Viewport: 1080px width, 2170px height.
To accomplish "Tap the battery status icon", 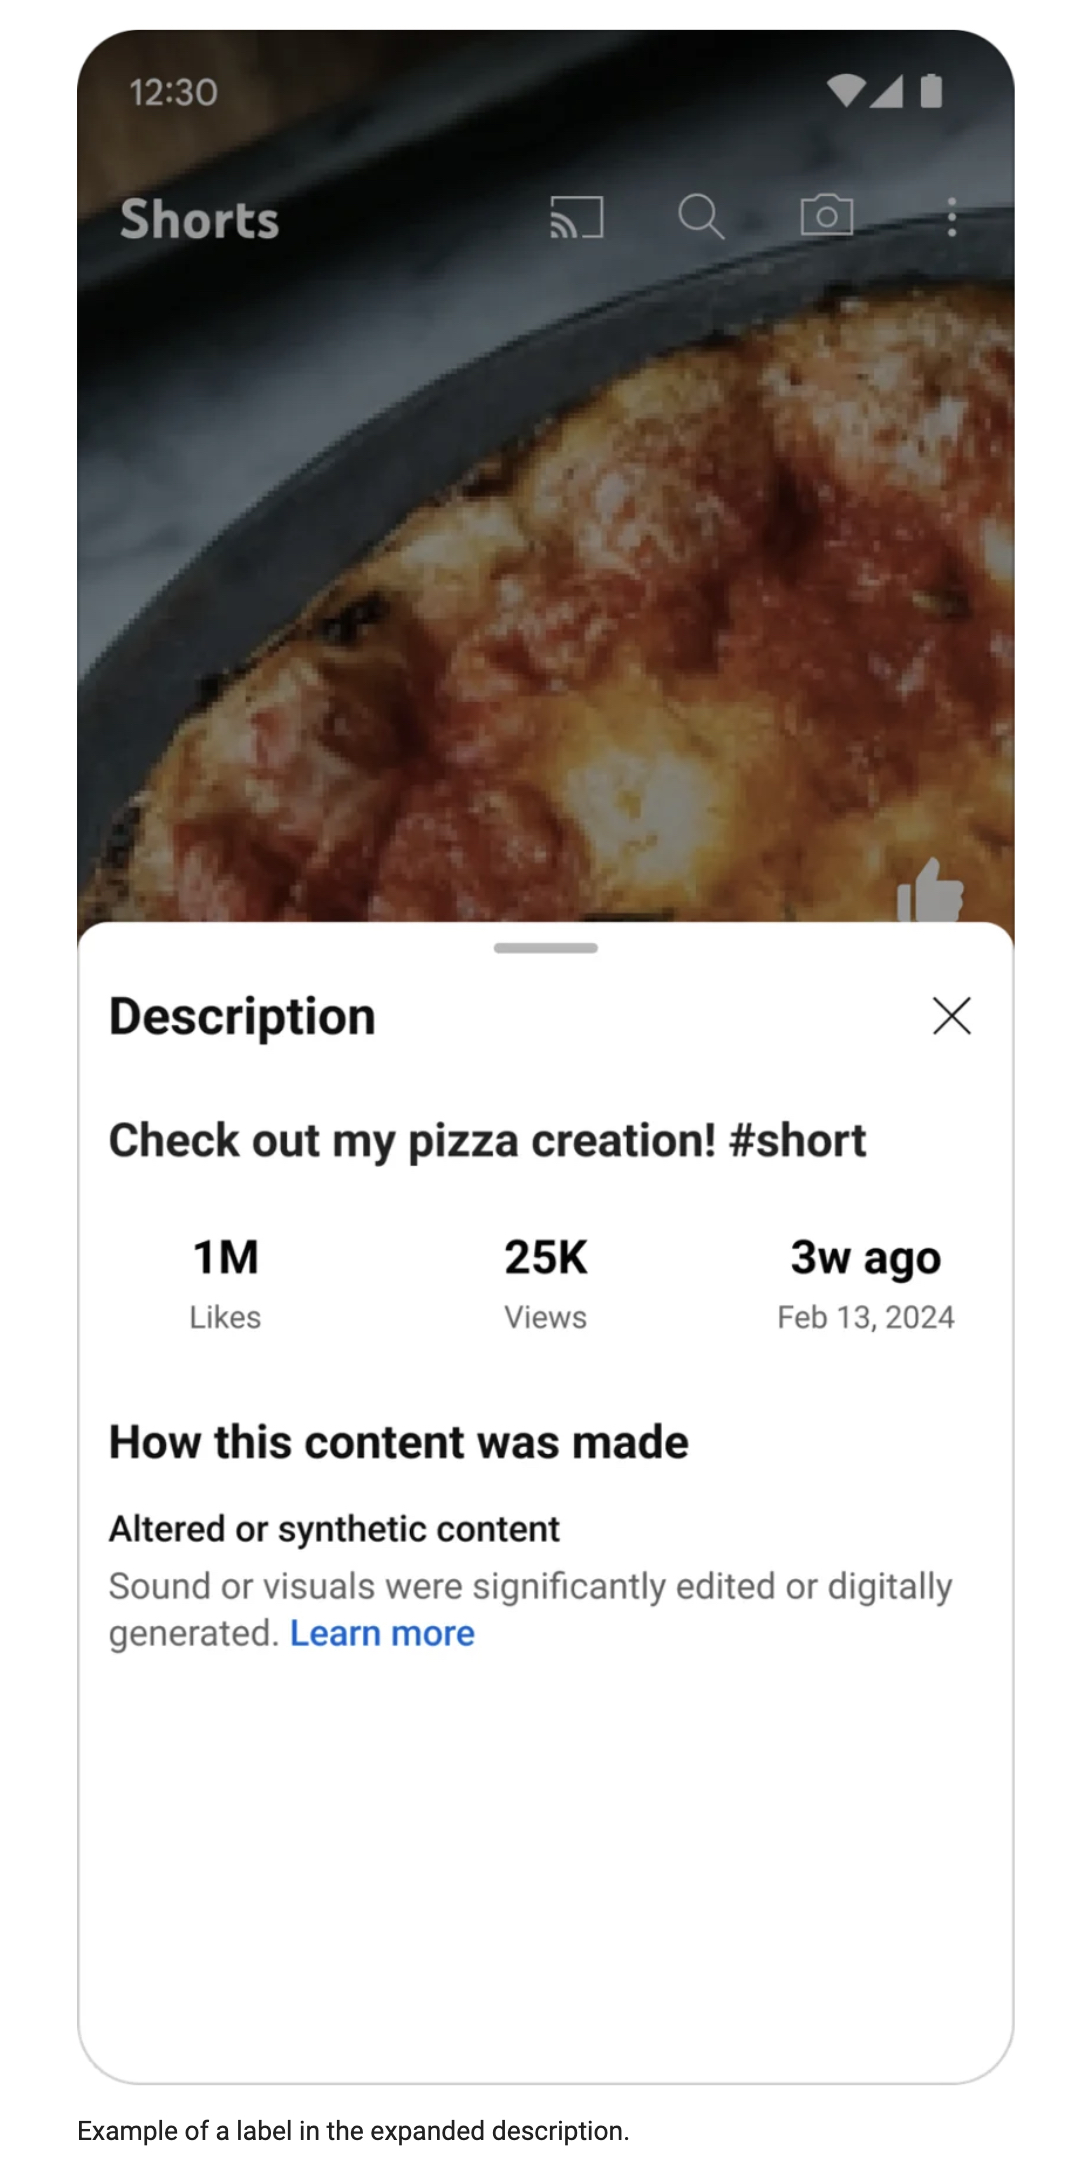I will coord(931,91).
